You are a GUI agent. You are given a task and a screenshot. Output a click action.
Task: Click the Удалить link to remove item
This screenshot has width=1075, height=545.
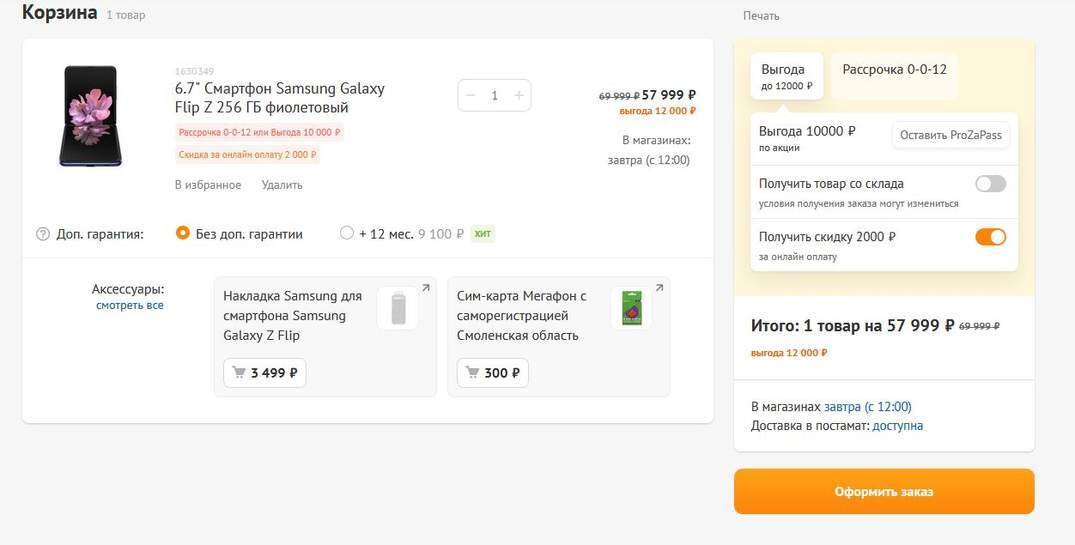coord(282,185)
